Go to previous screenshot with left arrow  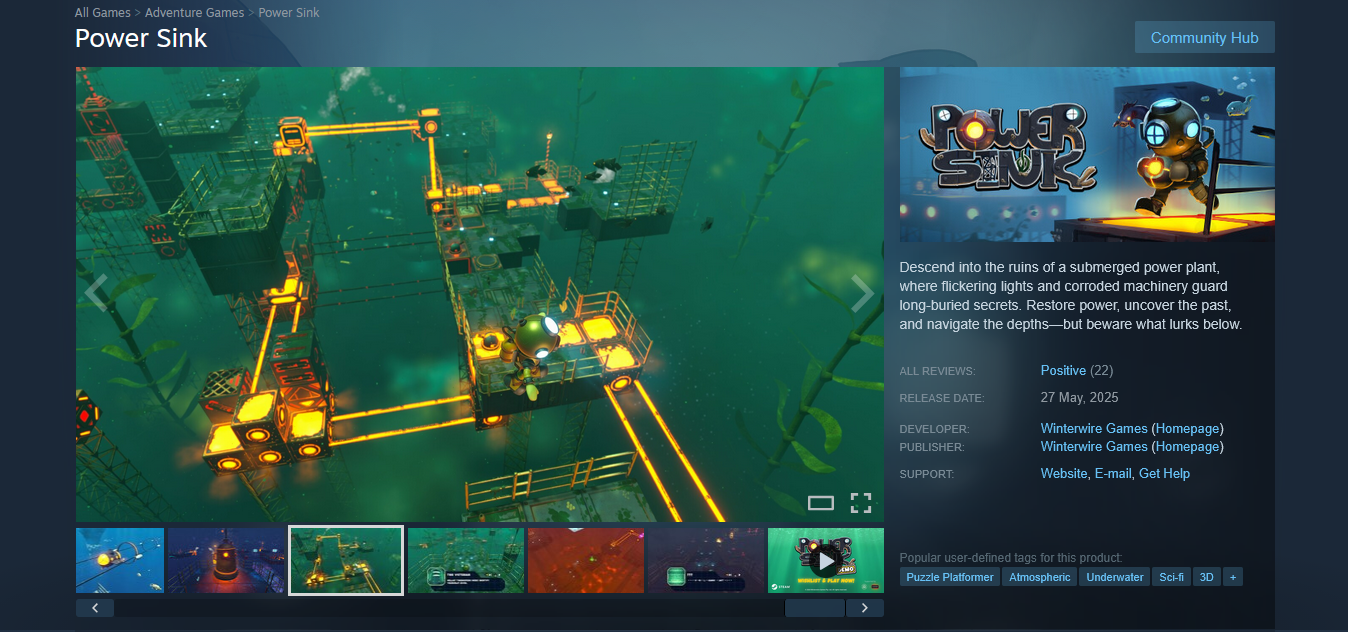[x=96, y=293]
